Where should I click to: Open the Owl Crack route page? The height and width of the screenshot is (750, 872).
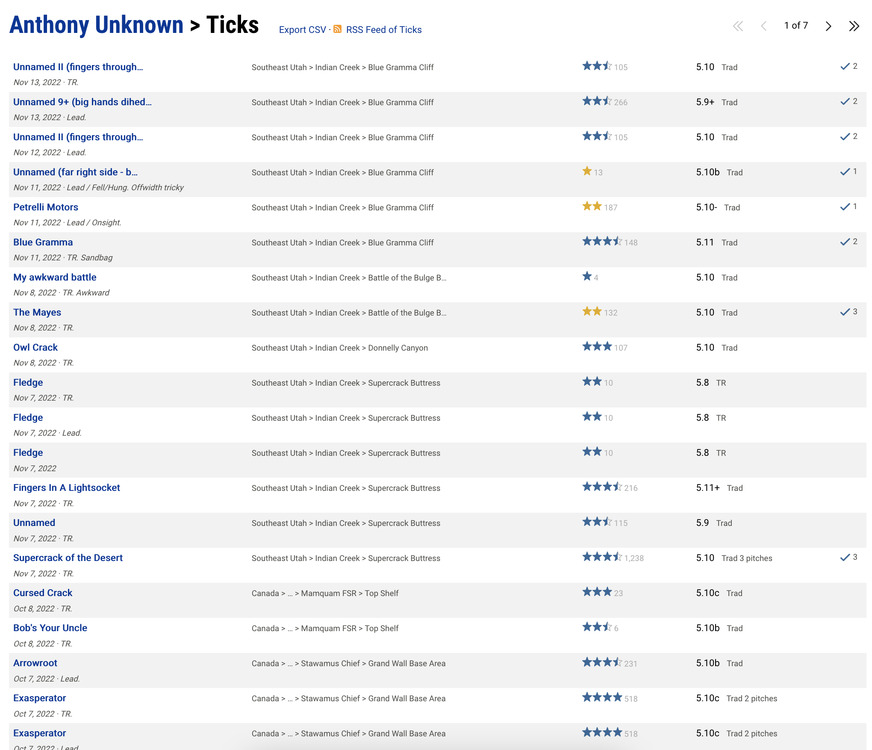(35, 348)
